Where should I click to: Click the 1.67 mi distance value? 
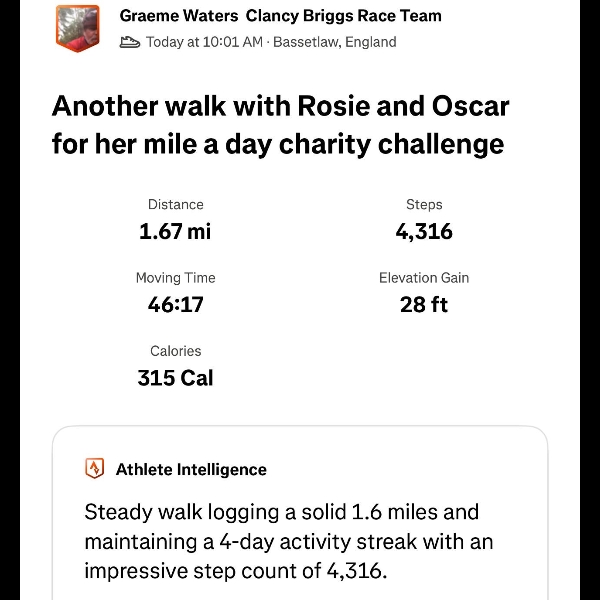pos(175,232)
